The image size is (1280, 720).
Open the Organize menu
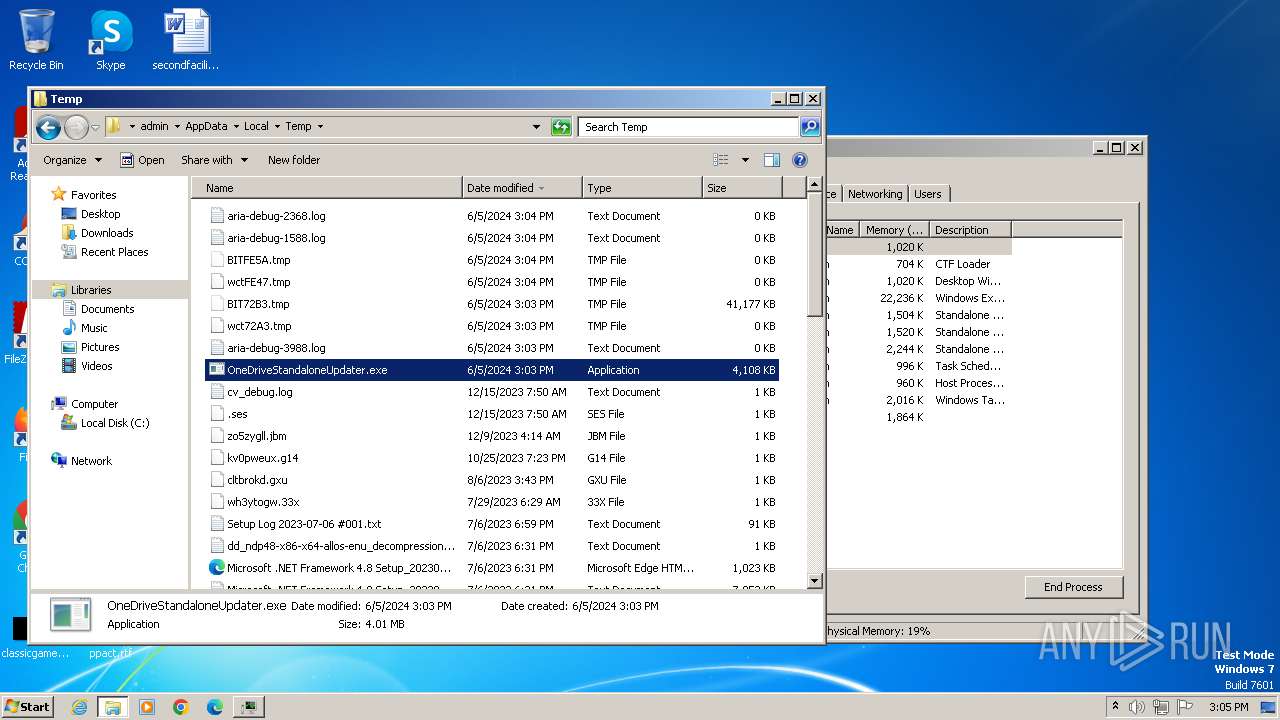click(73, 160)
